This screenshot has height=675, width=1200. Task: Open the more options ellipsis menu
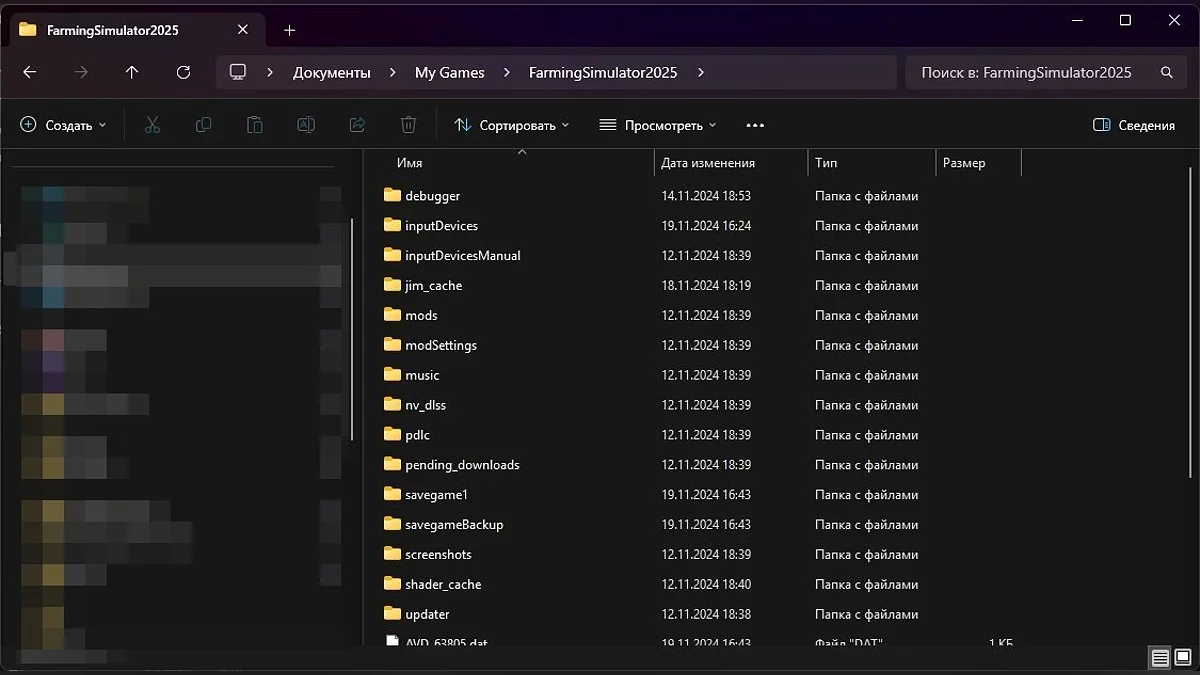755,125
